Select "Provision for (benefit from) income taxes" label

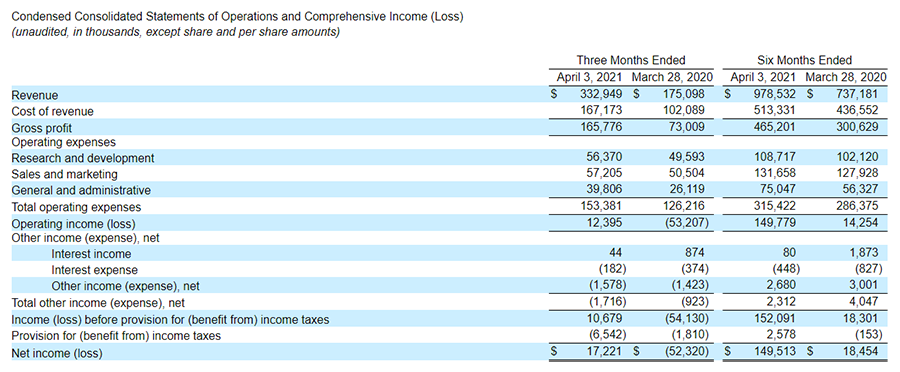116,336
